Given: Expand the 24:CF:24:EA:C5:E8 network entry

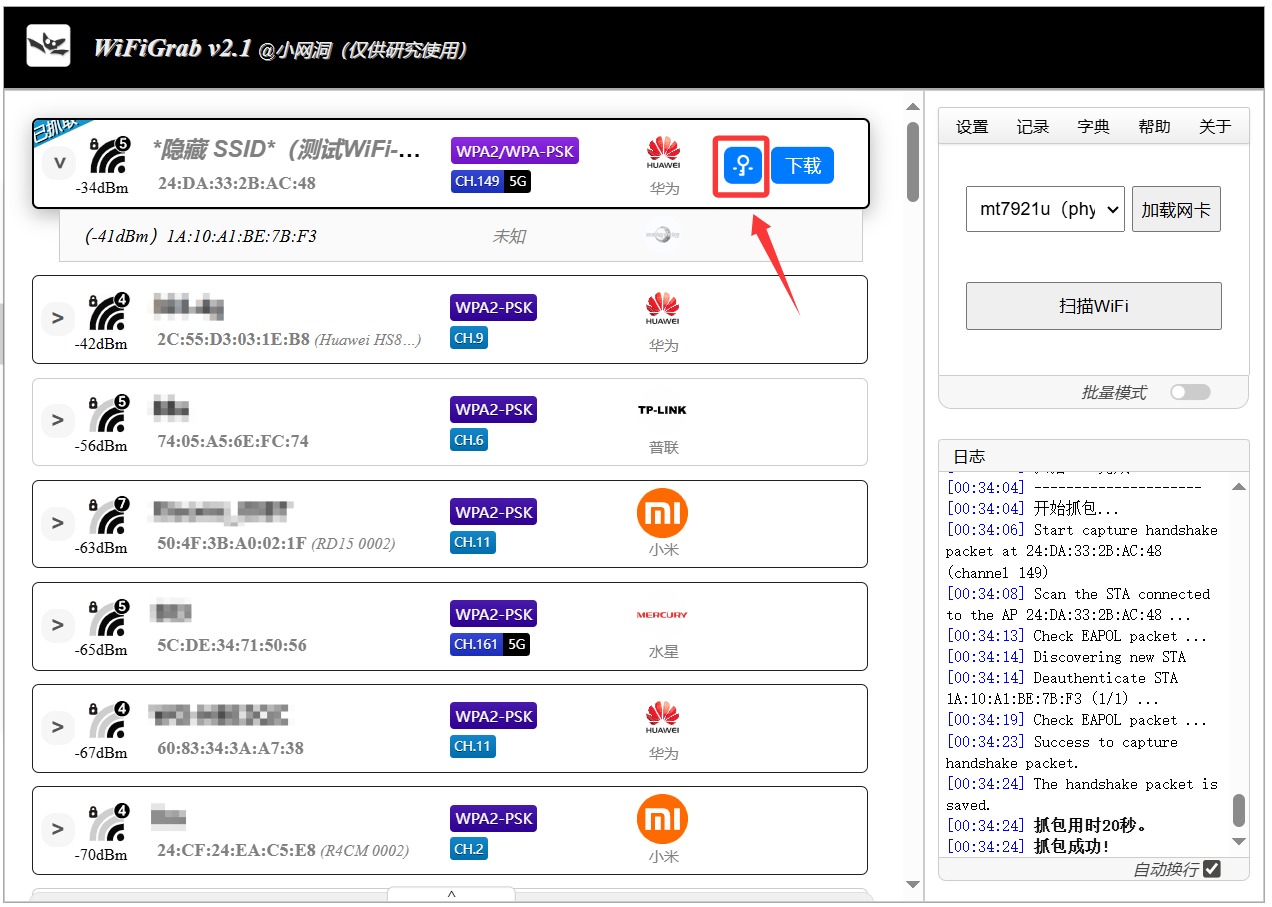Looking at the screenshot, I should (x=58, y=828).
